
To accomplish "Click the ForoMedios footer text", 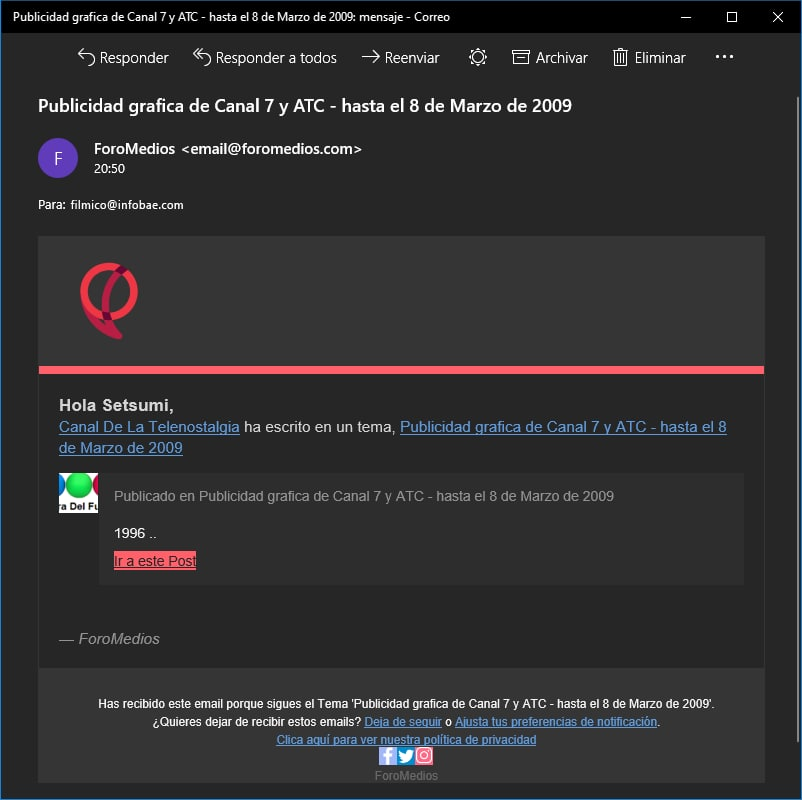I will 406,776.
